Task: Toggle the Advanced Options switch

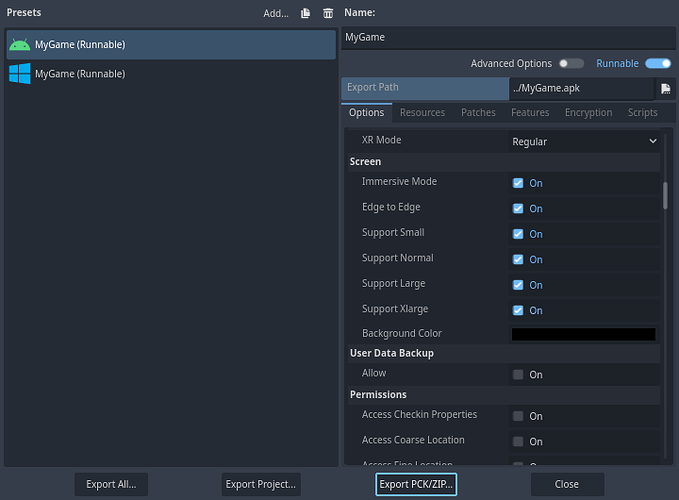Action: [x=571, y=64]
